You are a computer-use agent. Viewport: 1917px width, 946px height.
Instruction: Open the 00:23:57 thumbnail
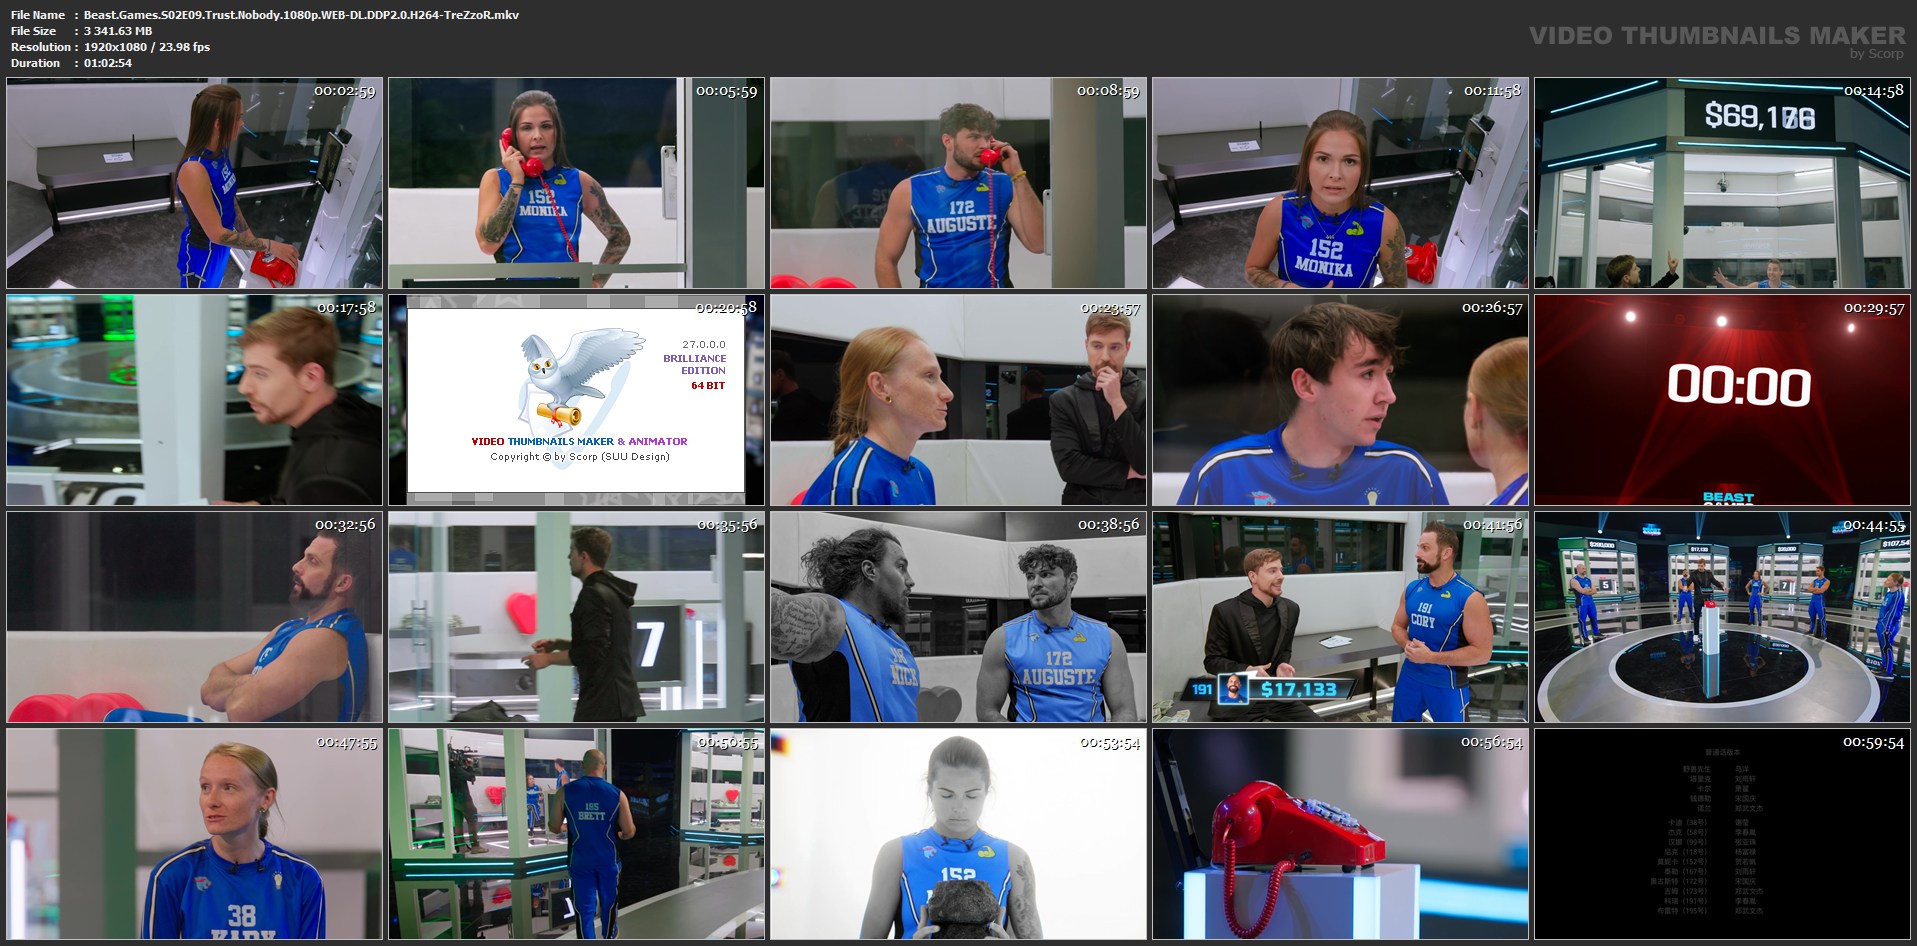tap(958, 400)
